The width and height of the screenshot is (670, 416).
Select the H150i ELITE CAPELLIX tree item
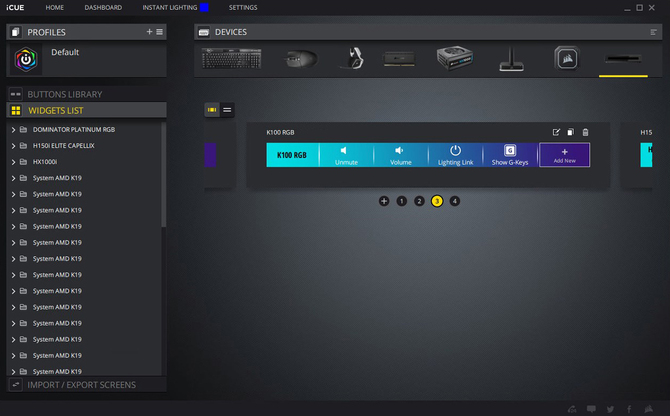(x=64, y=146)
